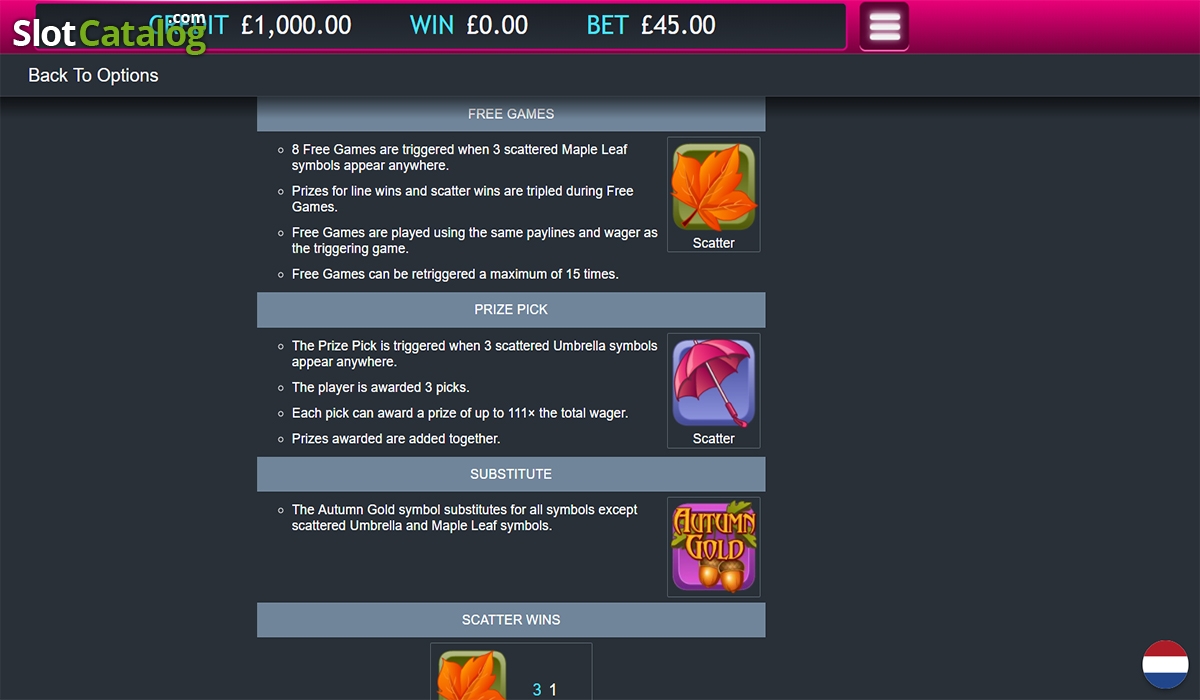Click the Scatter label under Maple Leaf
1200x700 pixels.
pos(714,243)
